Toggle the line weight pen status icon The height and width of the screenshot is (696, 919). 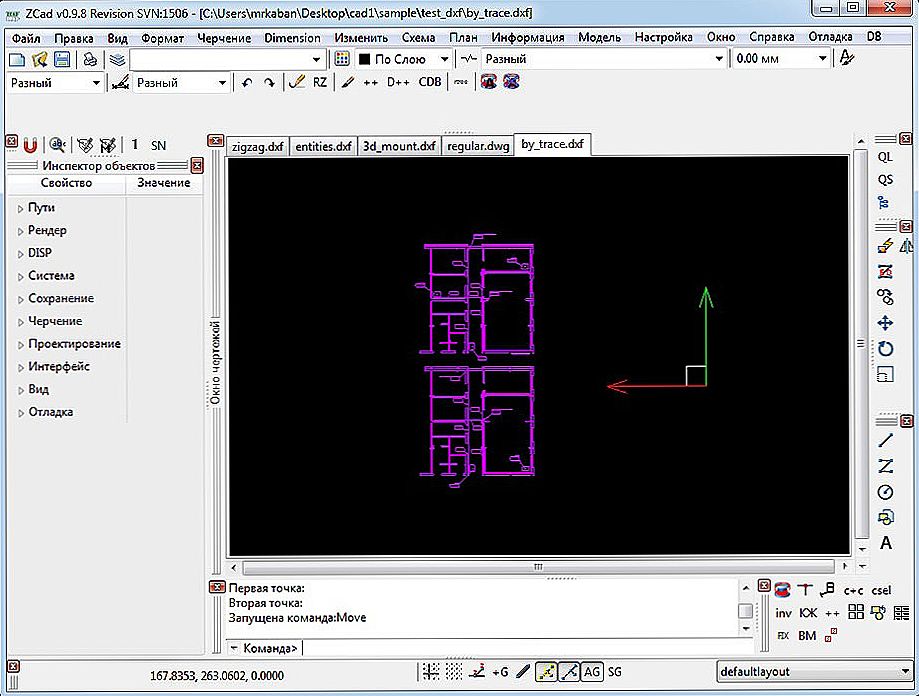pos(523,672)
